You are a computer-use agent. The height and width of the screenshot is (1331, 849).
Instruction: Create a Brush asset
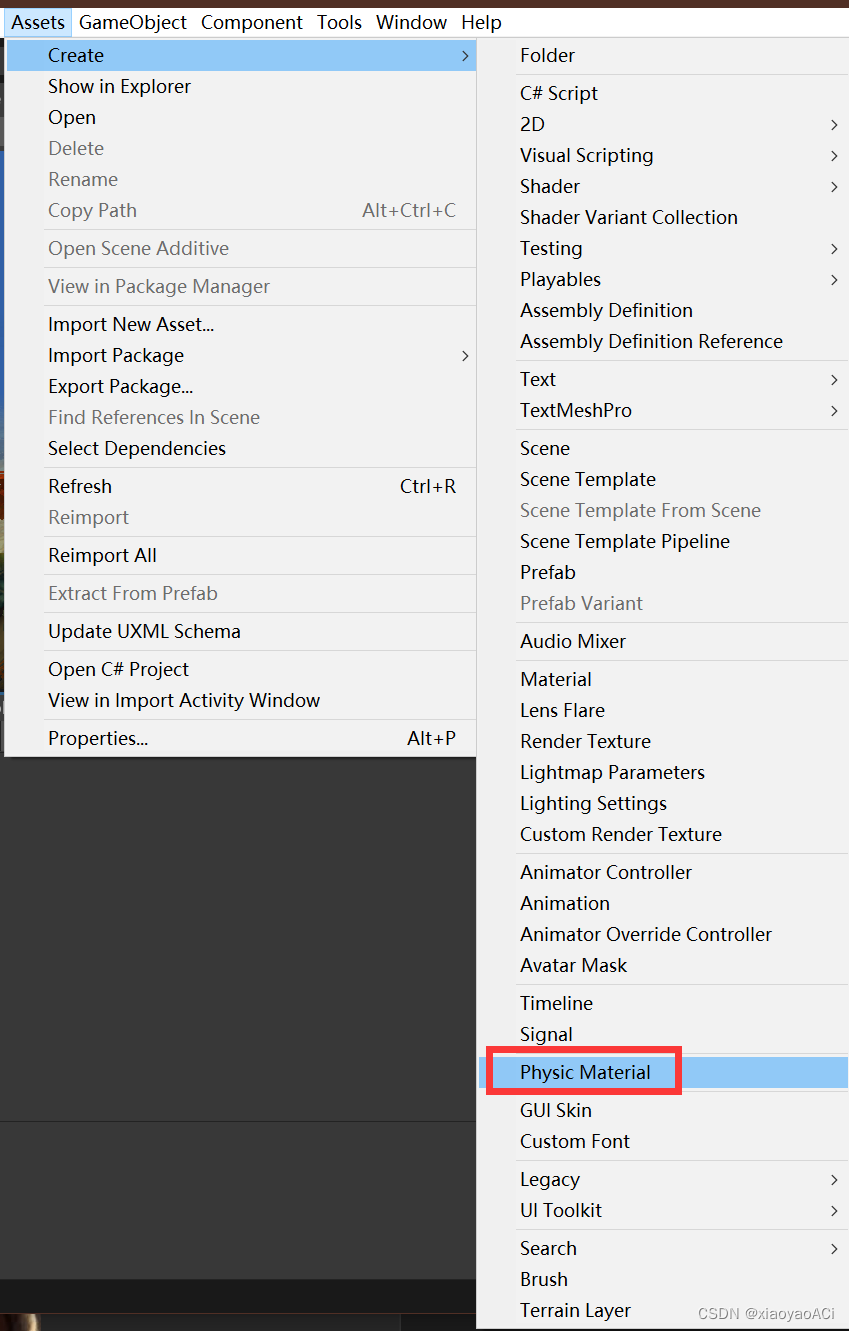point(663,1279)
